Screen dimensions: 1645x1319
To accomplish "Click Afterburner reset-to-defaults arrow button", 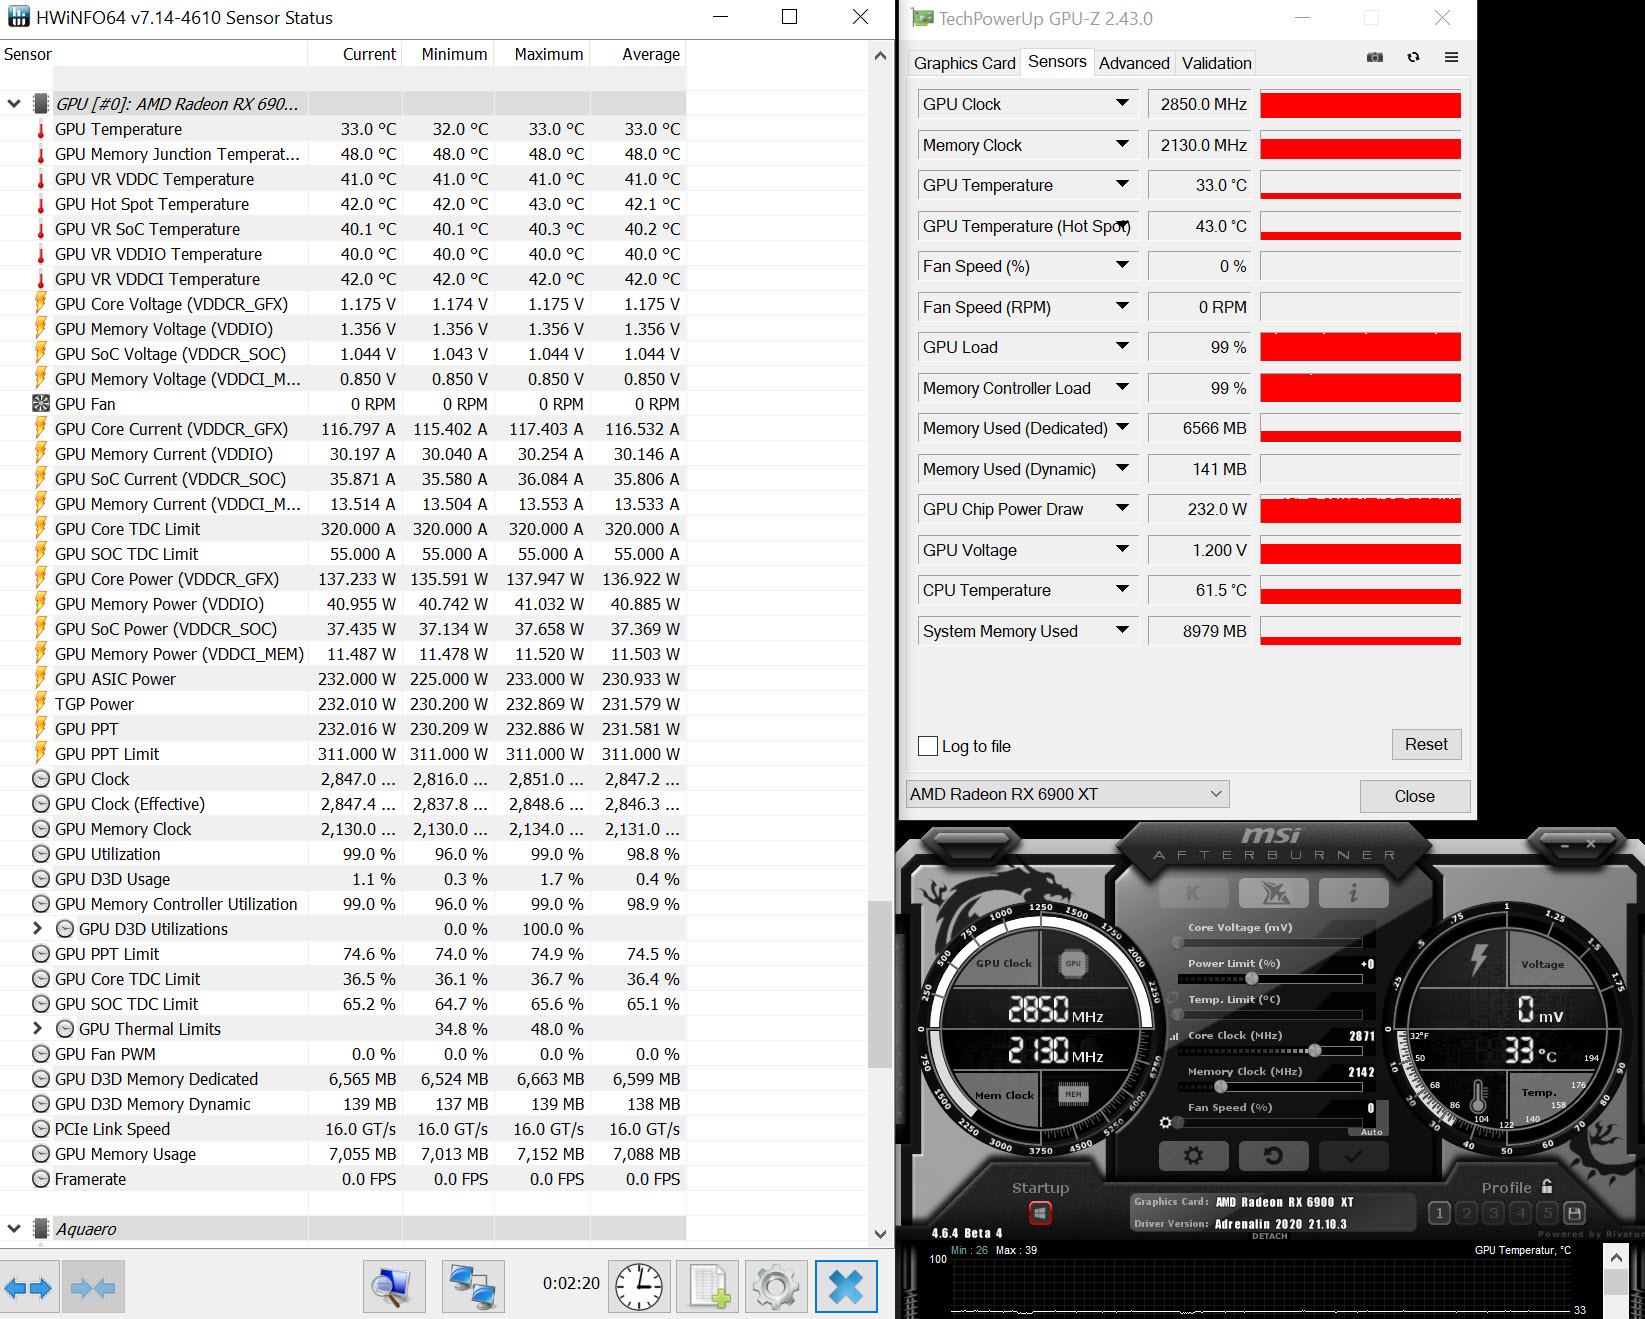I will 1272,1155.
